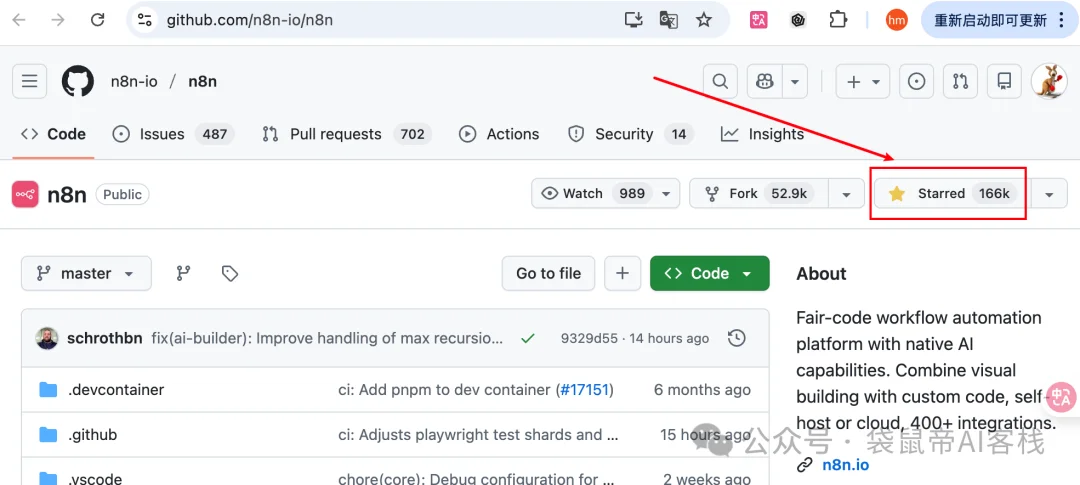This screenshot has height=485, width=1080.
Task: Show branches icon next to master
Action: 183,273
